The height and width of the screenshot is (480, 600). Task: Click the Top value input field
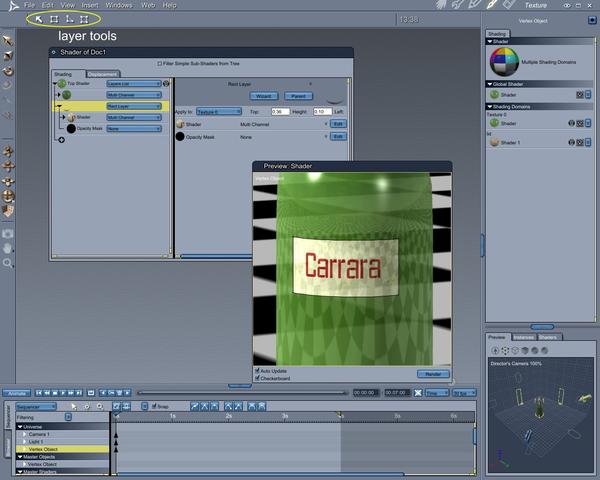(280, 112)
